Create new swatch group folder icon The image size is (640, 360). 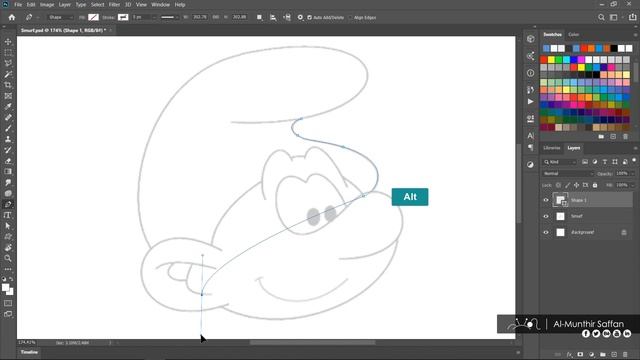click(x=601, y=136)
